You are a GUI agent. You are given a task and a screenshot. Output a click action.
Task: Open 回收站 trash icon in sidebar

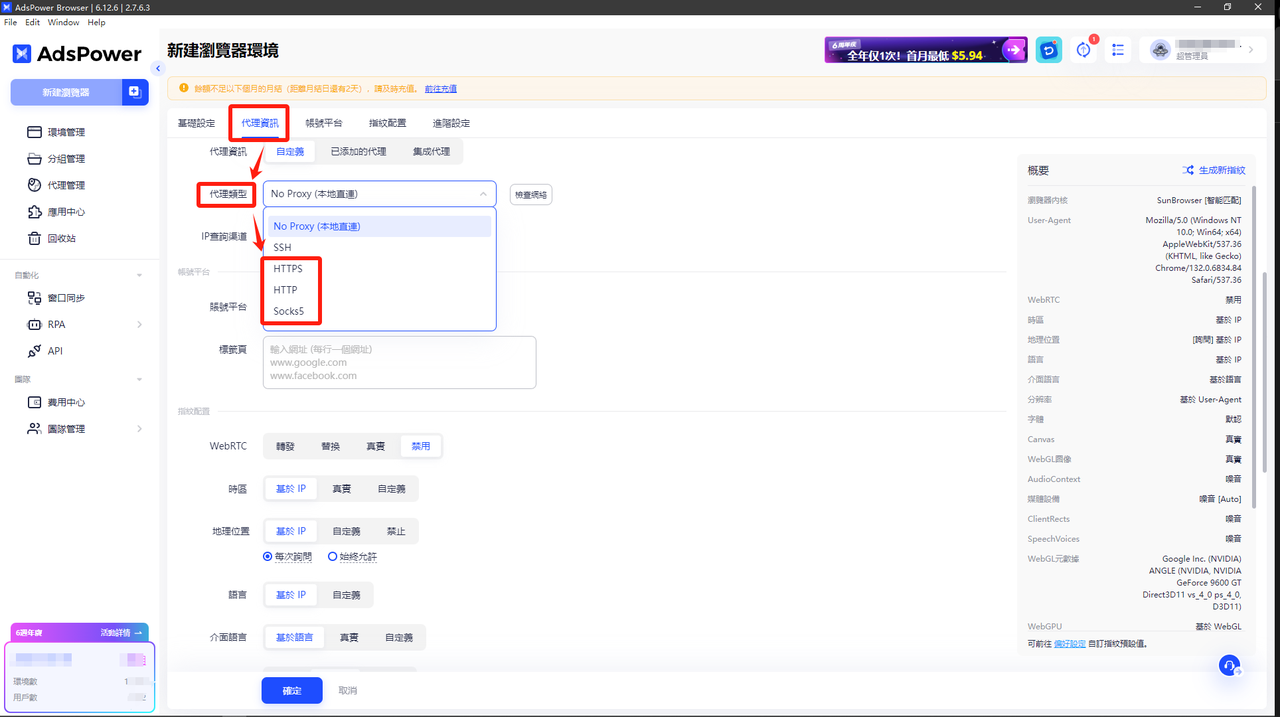coord(34,238)
